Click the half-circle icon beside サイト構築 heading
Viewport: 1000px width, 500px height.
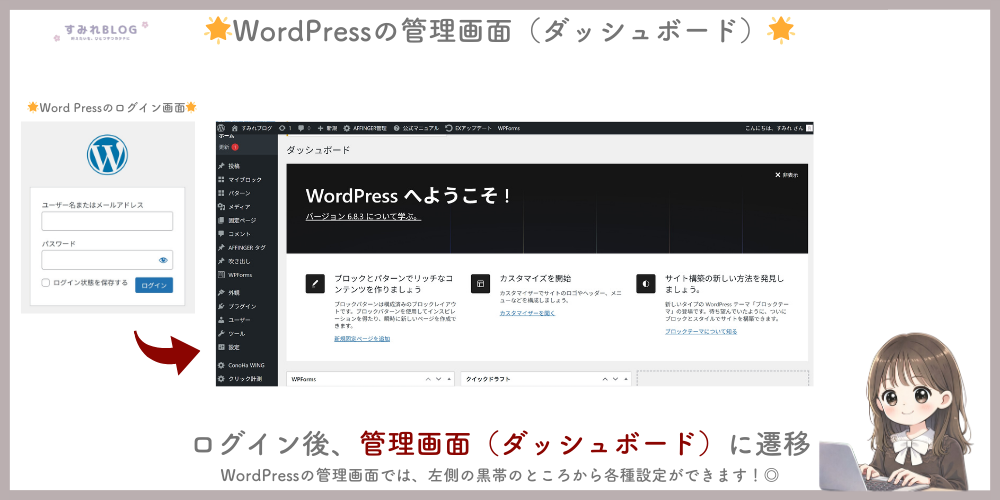pyautogui.click(x=645, y=284)
